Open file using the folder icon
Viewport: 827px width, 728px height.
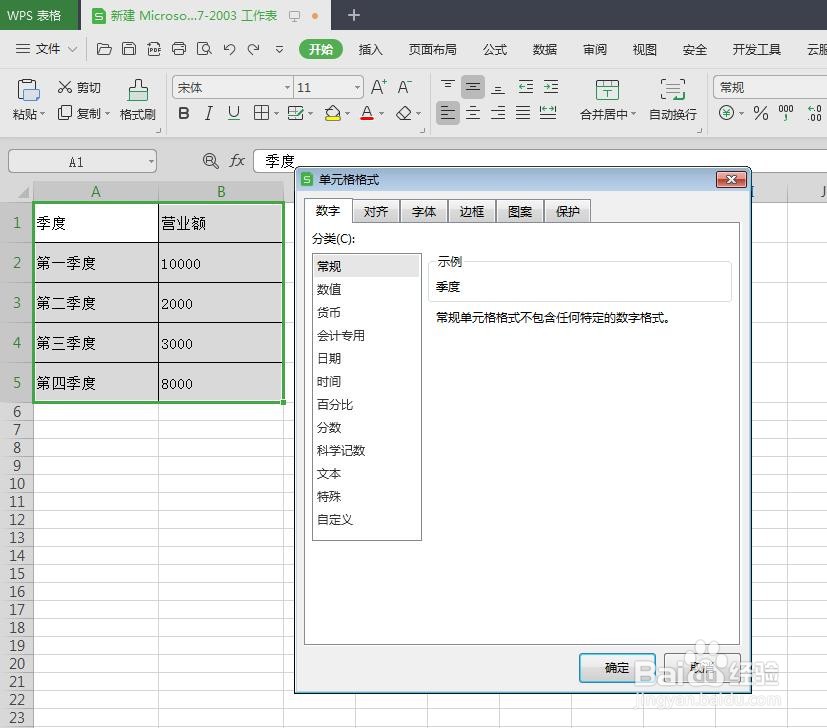pyautogui.click(x=104, y=49)
